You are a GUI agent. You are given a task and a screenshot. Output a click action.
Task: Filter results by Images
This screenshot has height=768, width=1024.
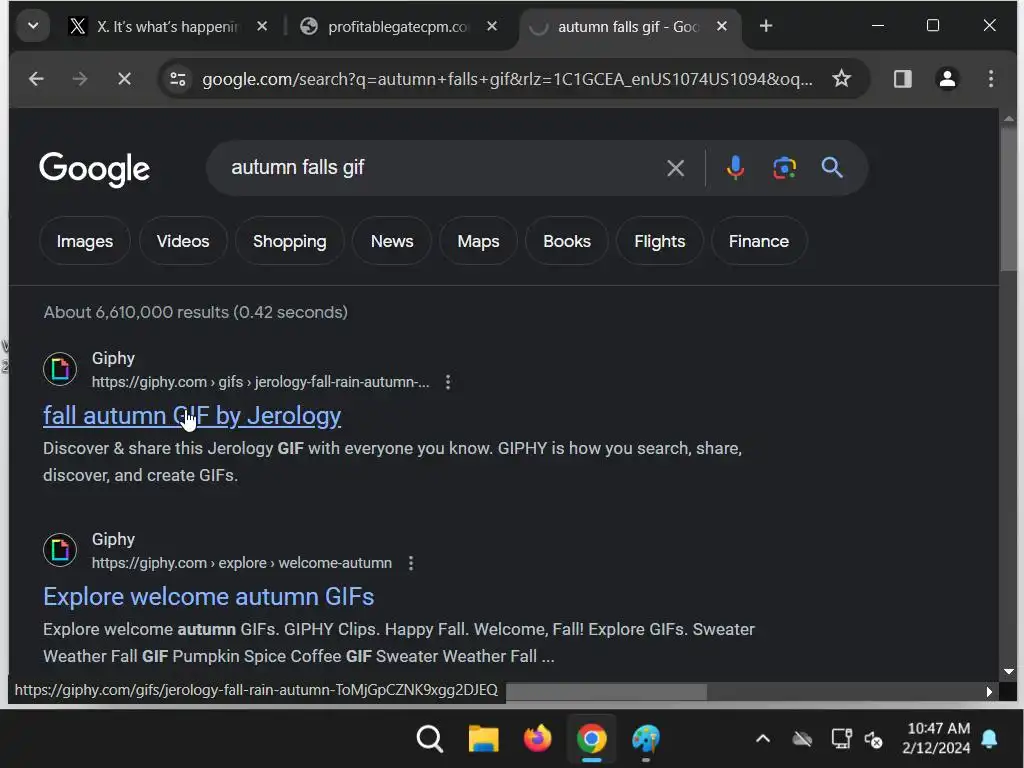85,241
